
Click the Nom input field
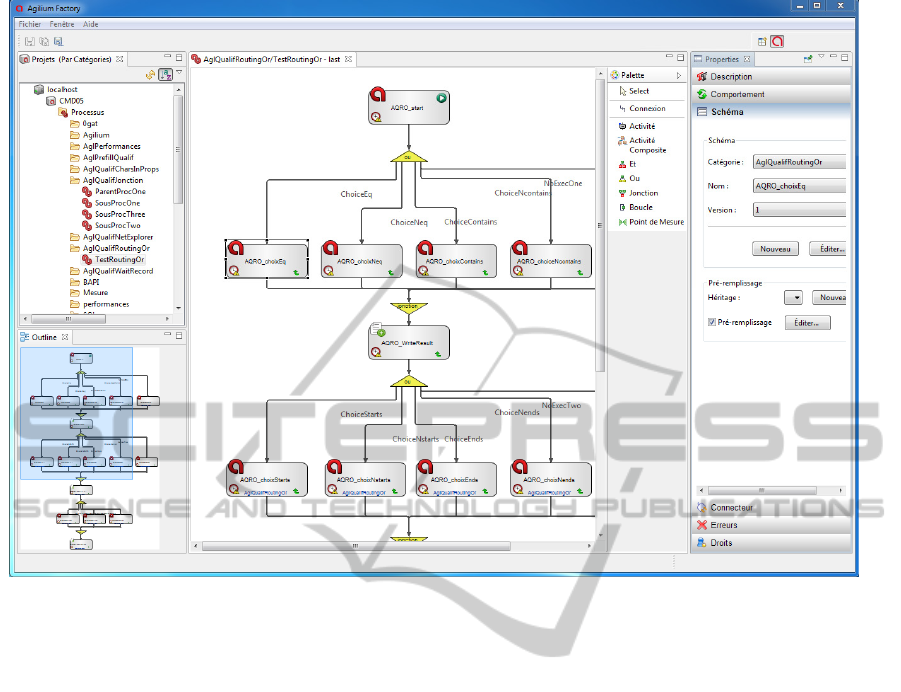tap(799, 186)
